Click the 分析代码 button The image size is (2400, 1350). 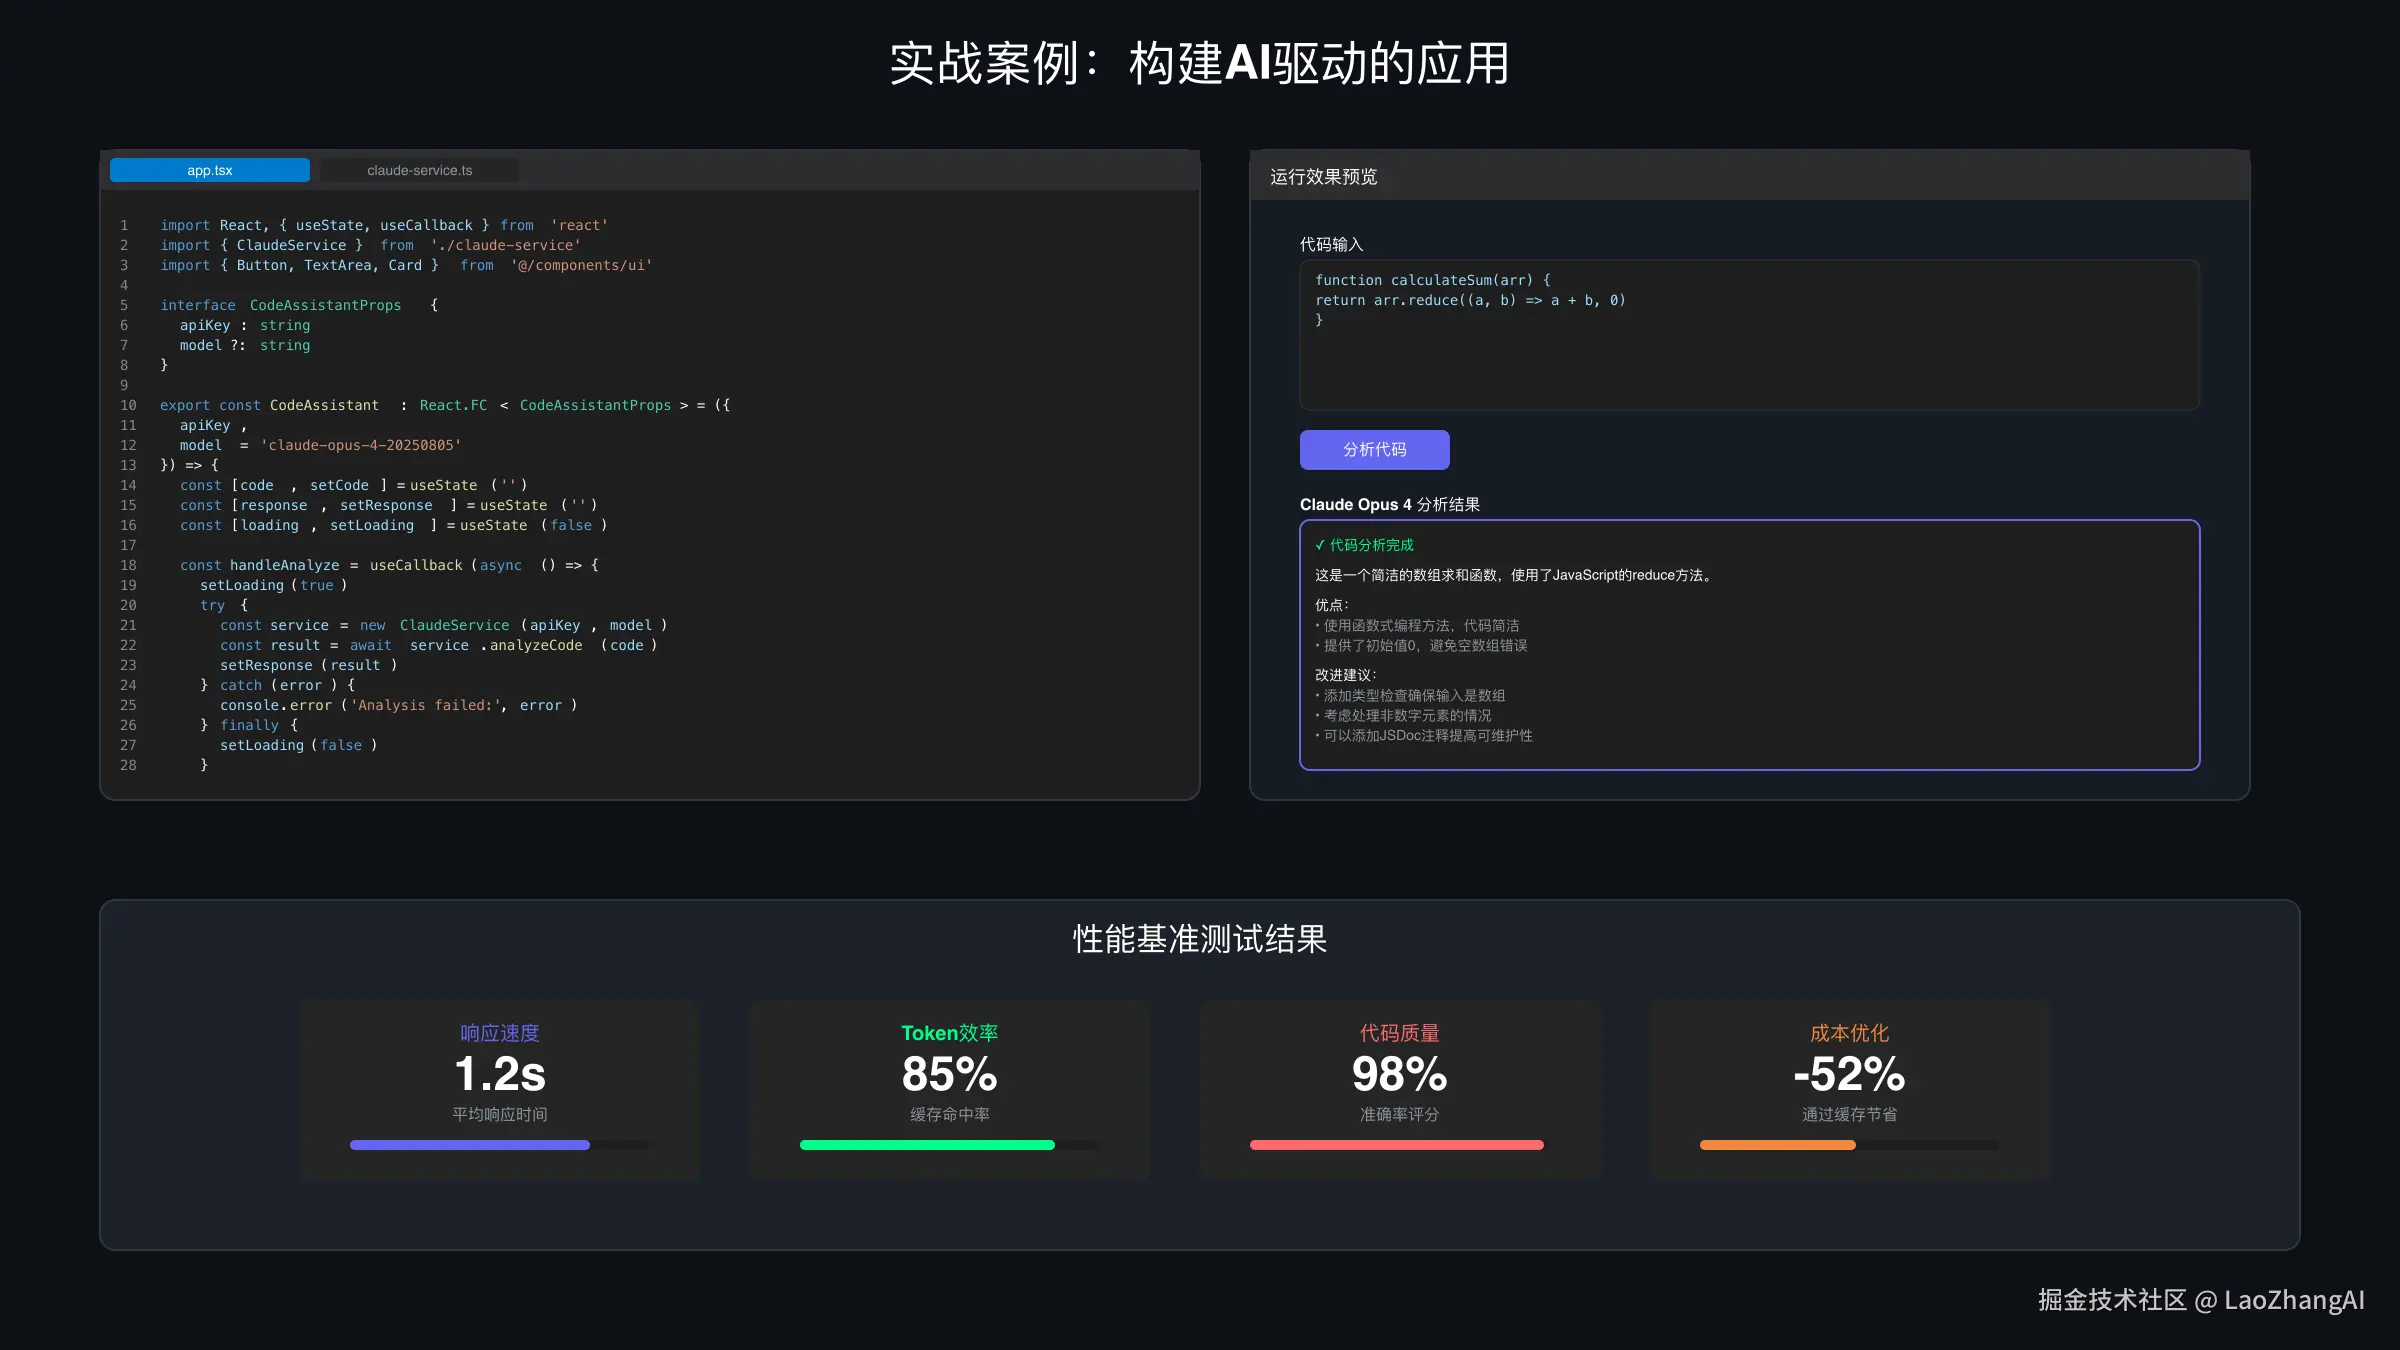click(1374, 449)
